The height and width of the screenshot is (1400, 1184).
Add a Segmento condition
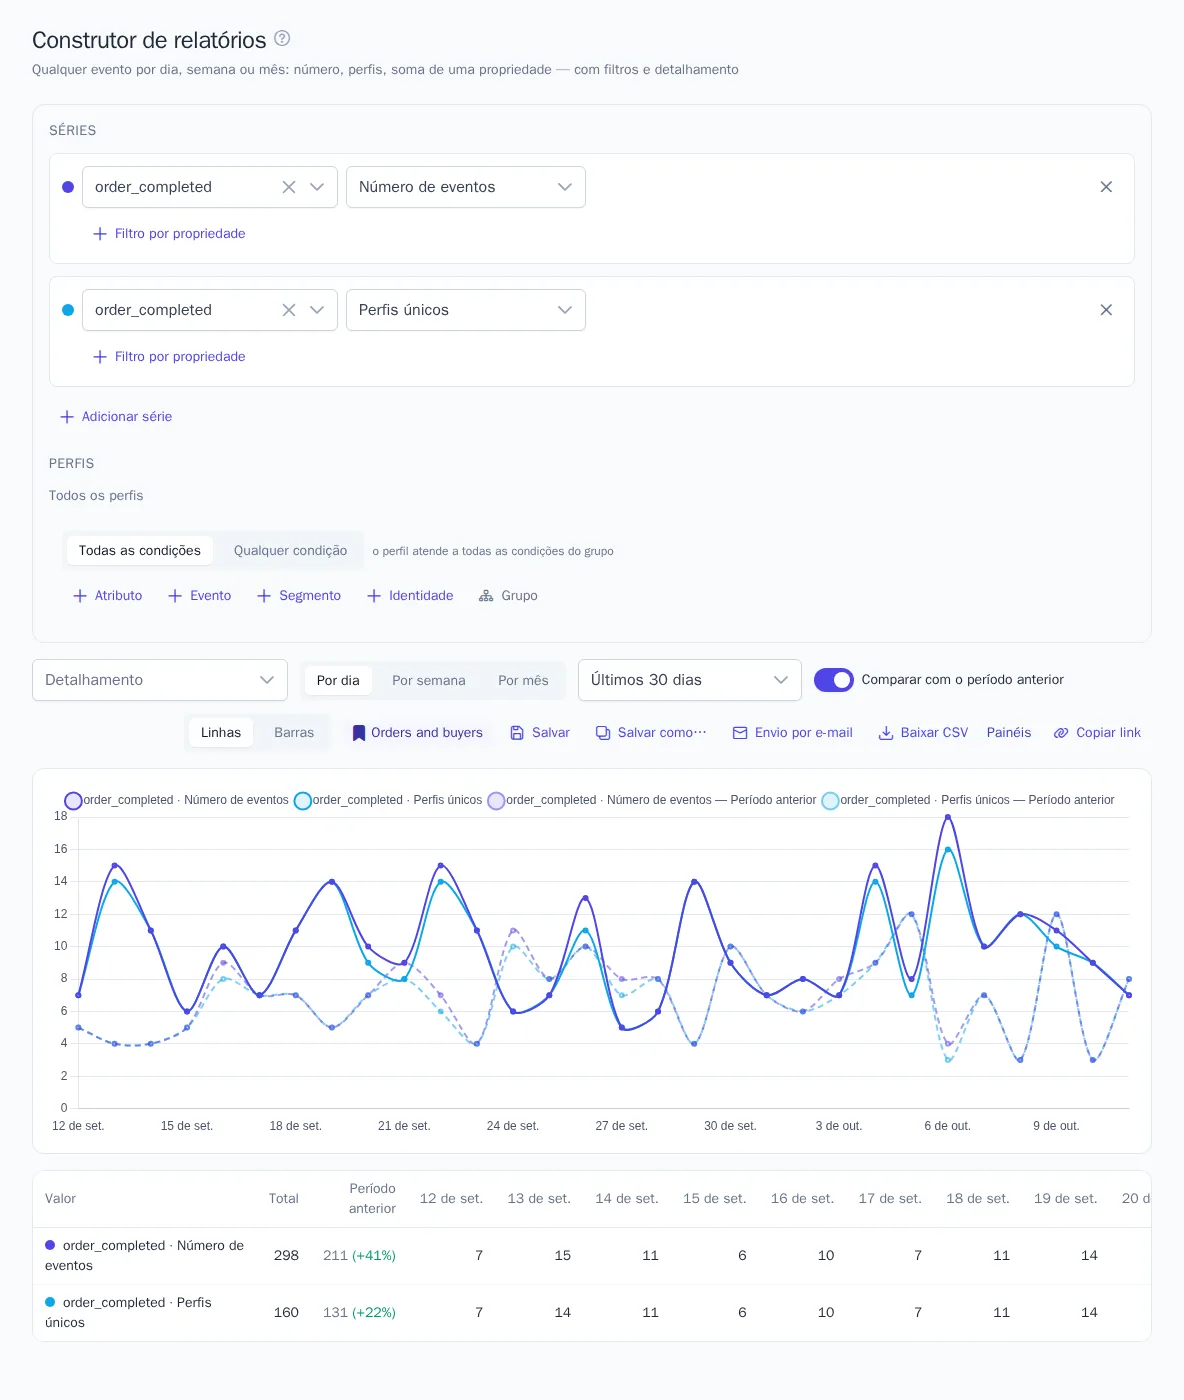[x=299, y=595]
